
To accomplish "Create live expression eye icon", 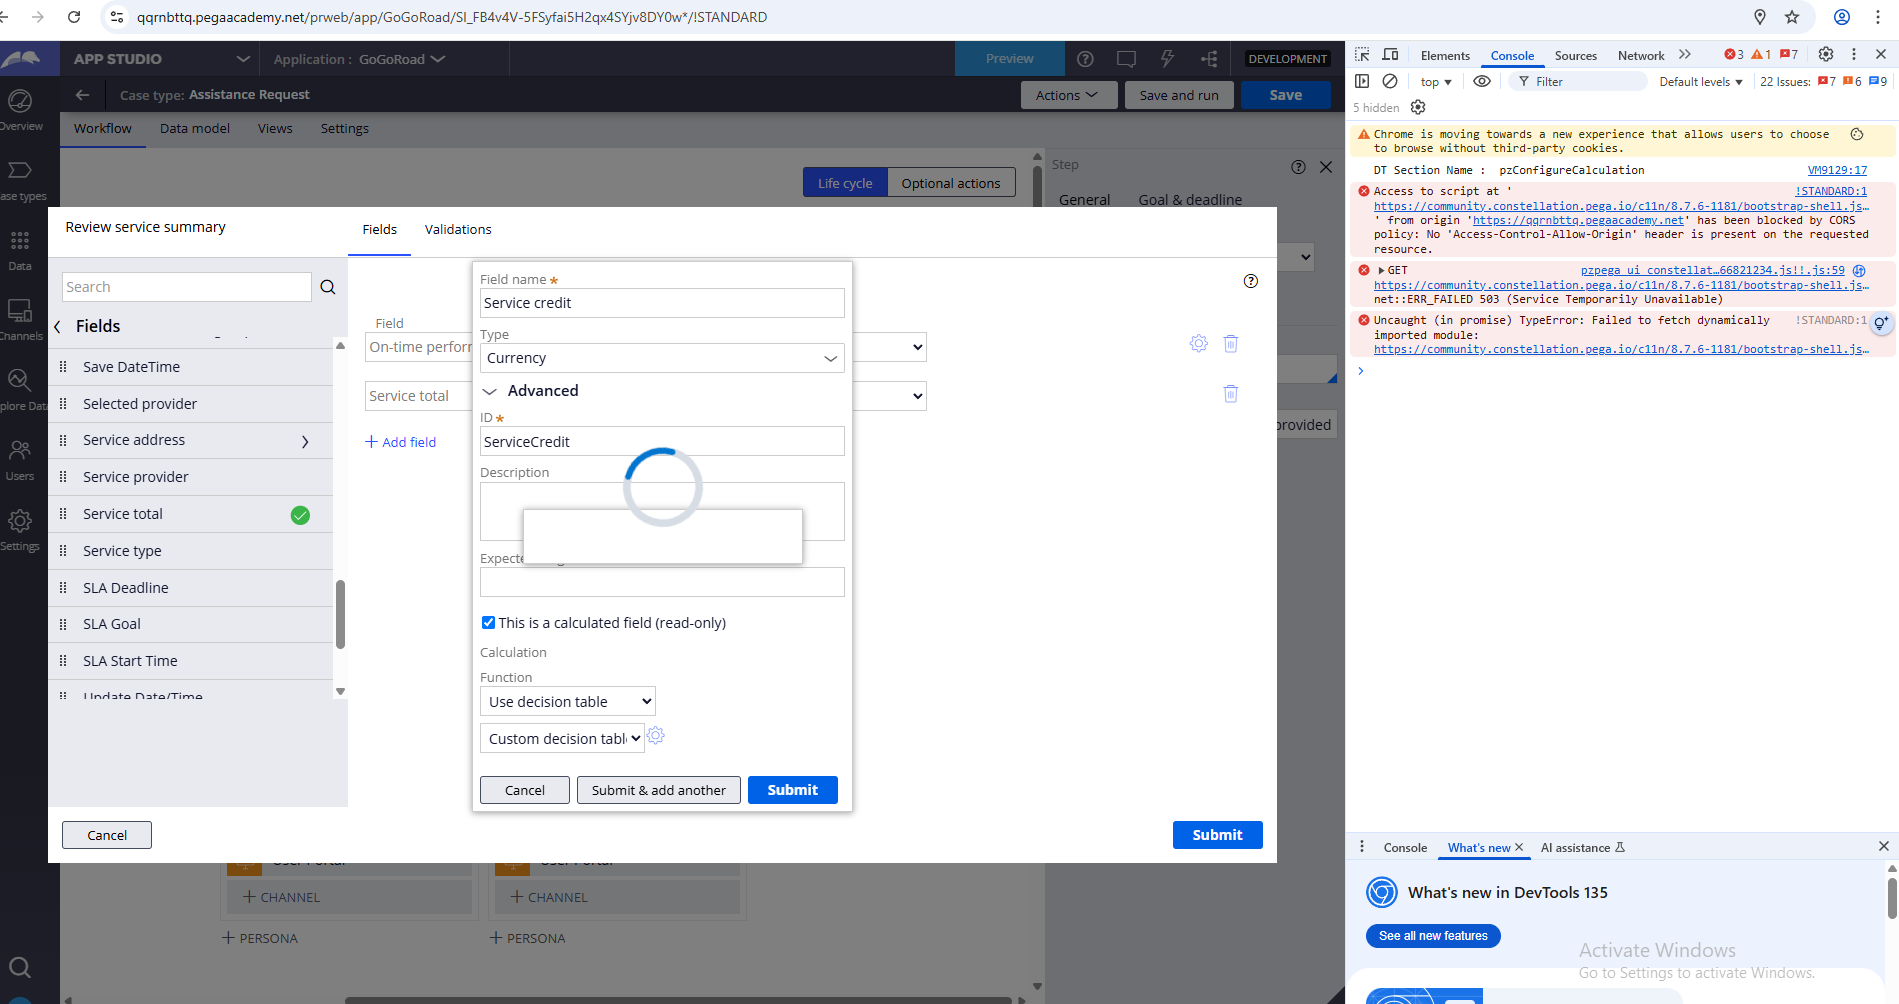I will coord(1482,81).
